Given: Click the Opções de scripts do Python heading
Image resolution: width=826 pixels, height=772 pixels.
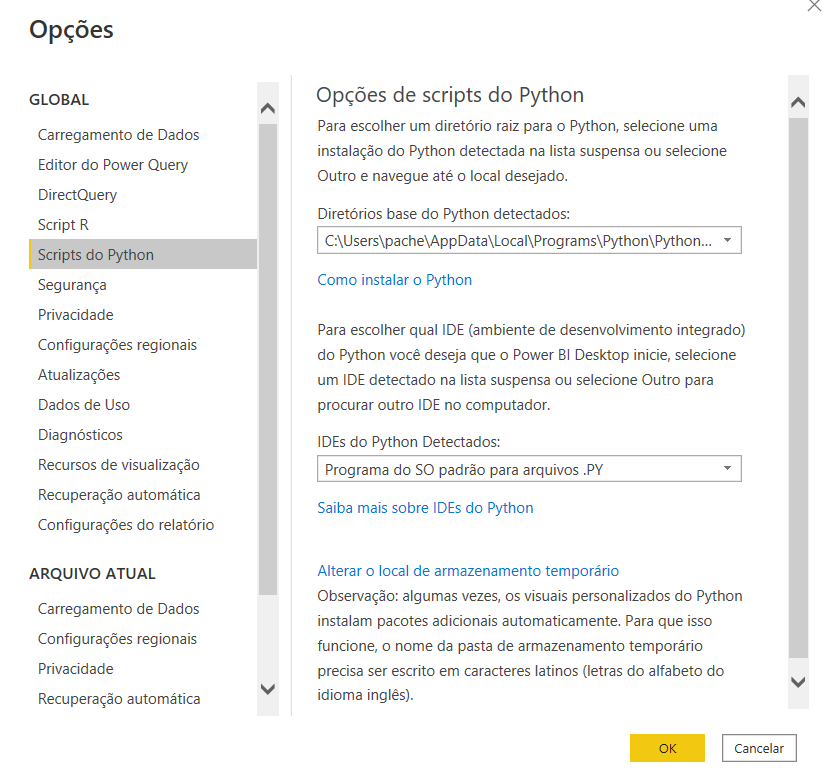Looking at the screenshot, I should [x=450, y=95].
